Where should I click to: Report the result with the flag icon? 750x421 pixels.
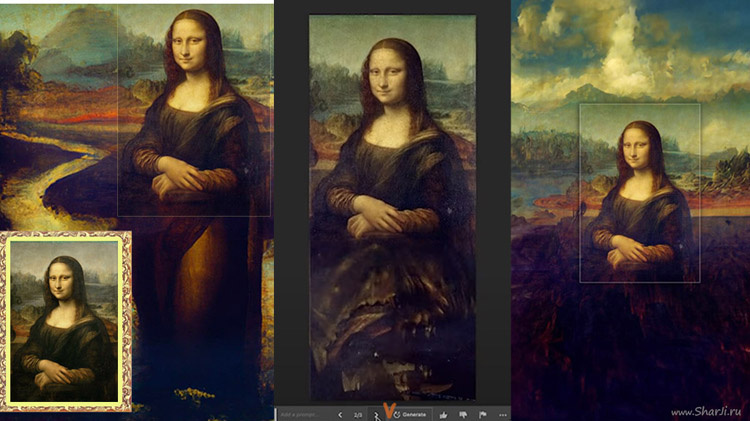tap(483, 415)
